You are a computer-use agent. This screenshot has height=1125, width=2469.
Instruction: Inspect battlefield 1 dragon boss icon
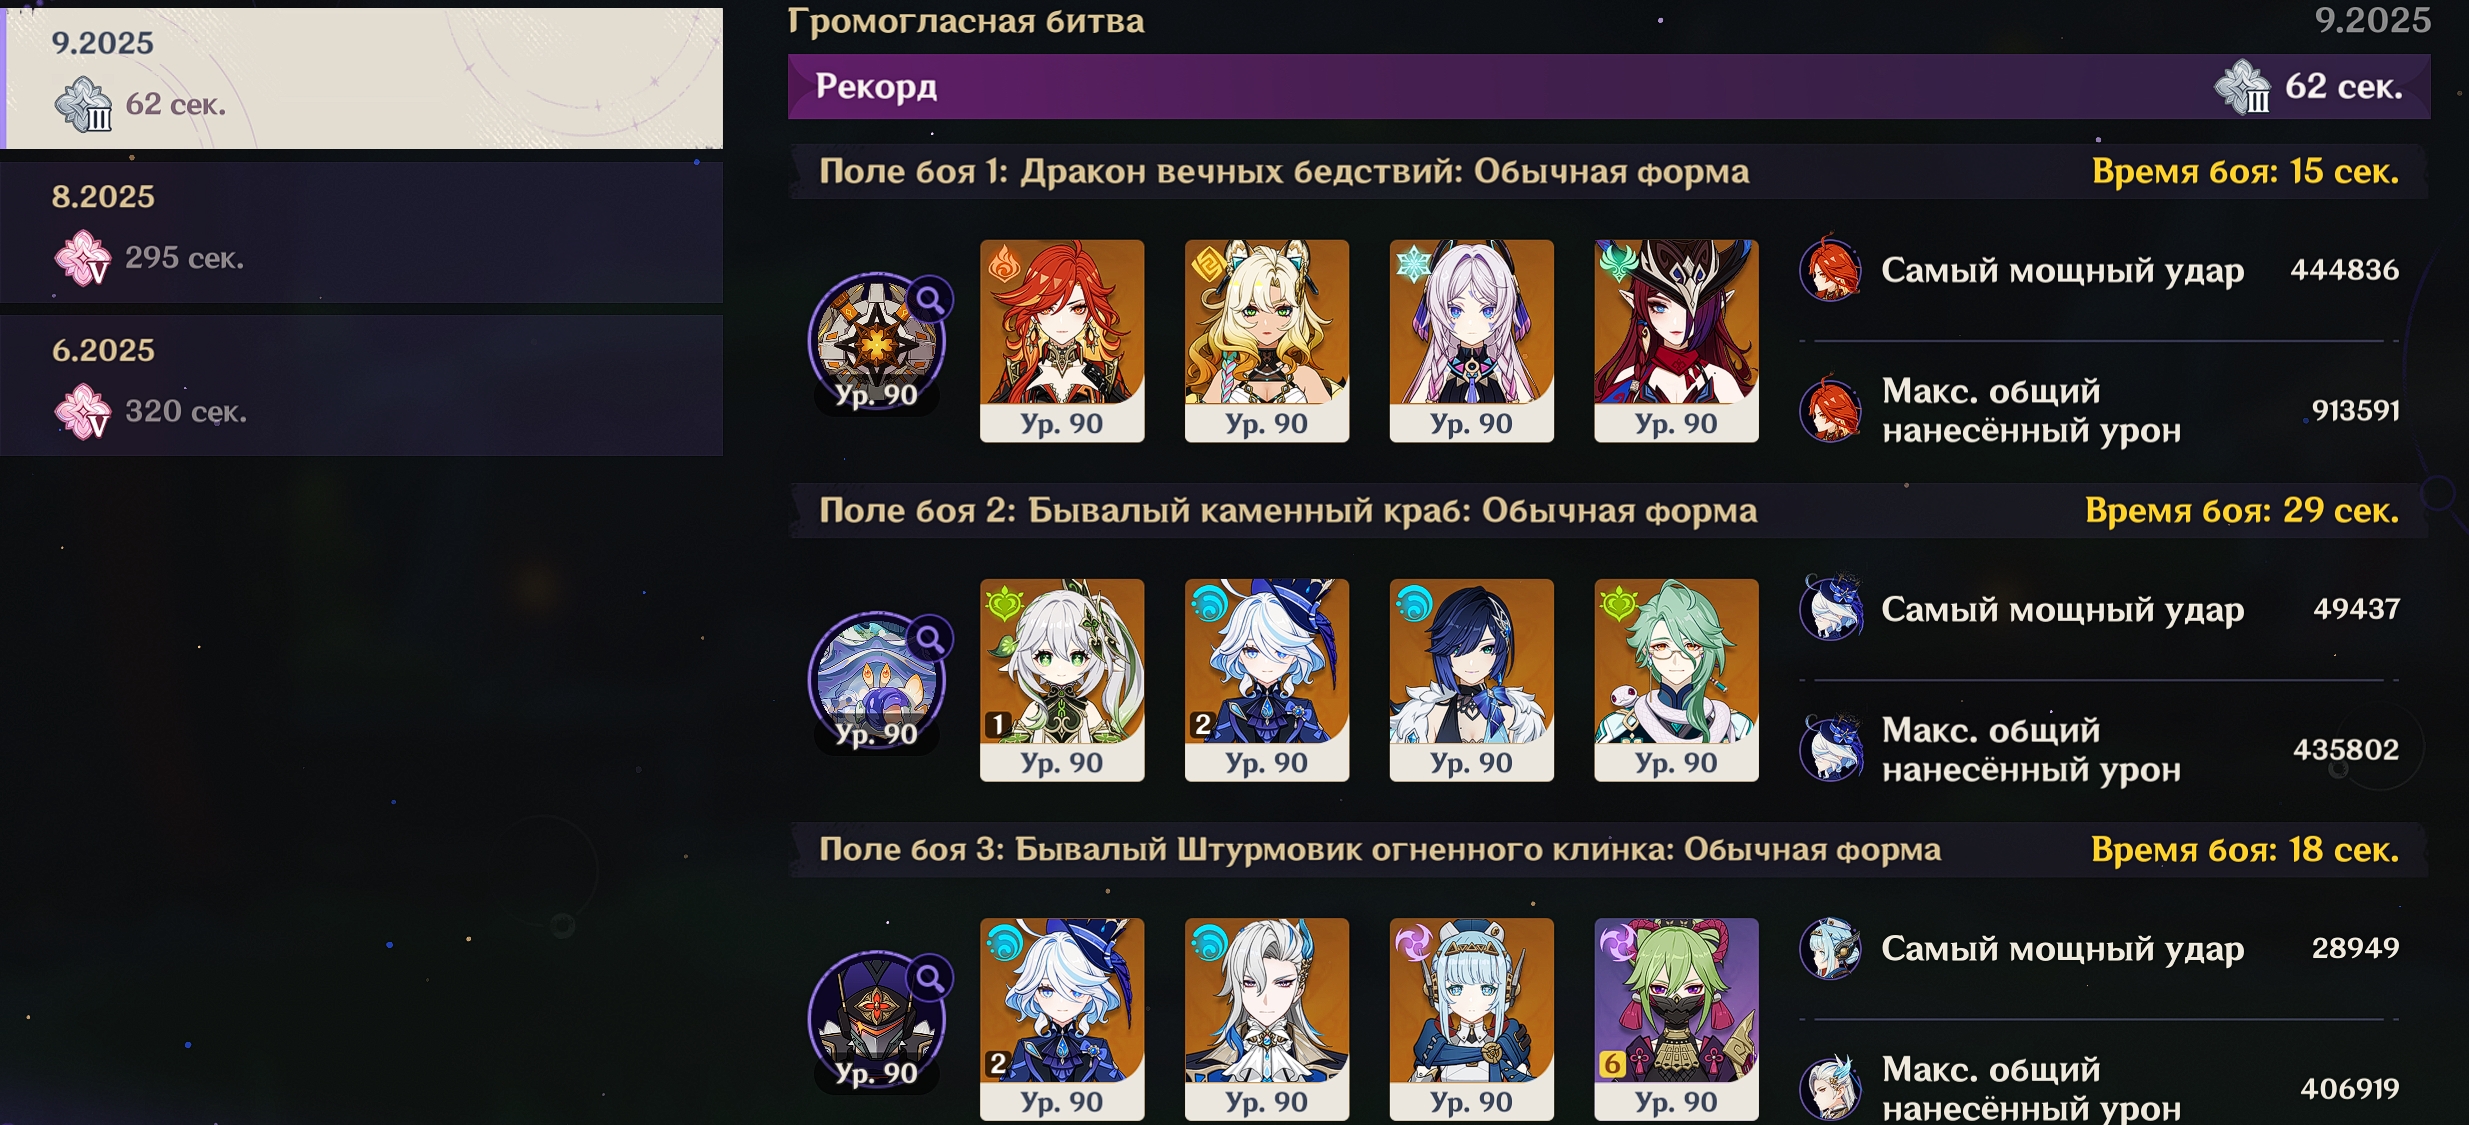876,341
